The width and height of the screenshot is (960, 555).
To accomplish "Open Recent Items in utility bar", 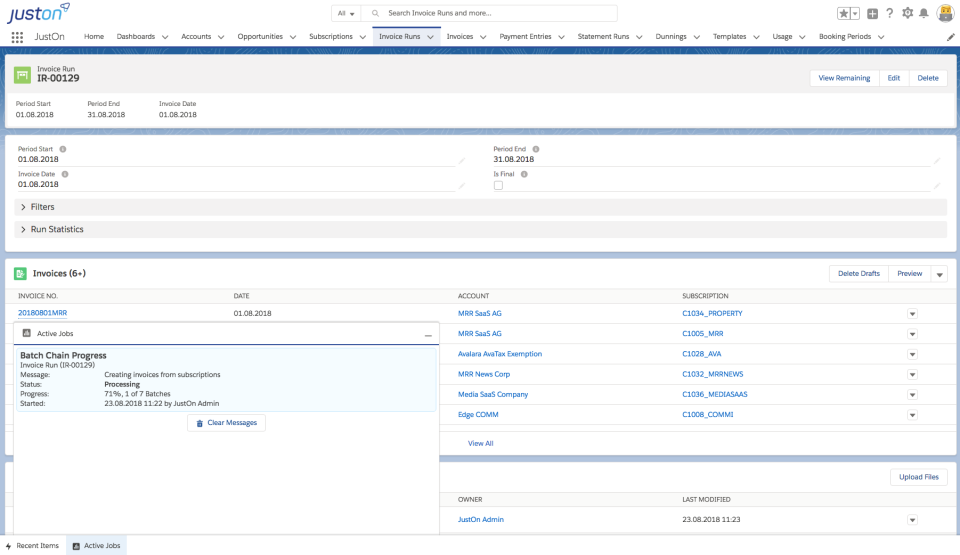I will click(x=32, y=546).
